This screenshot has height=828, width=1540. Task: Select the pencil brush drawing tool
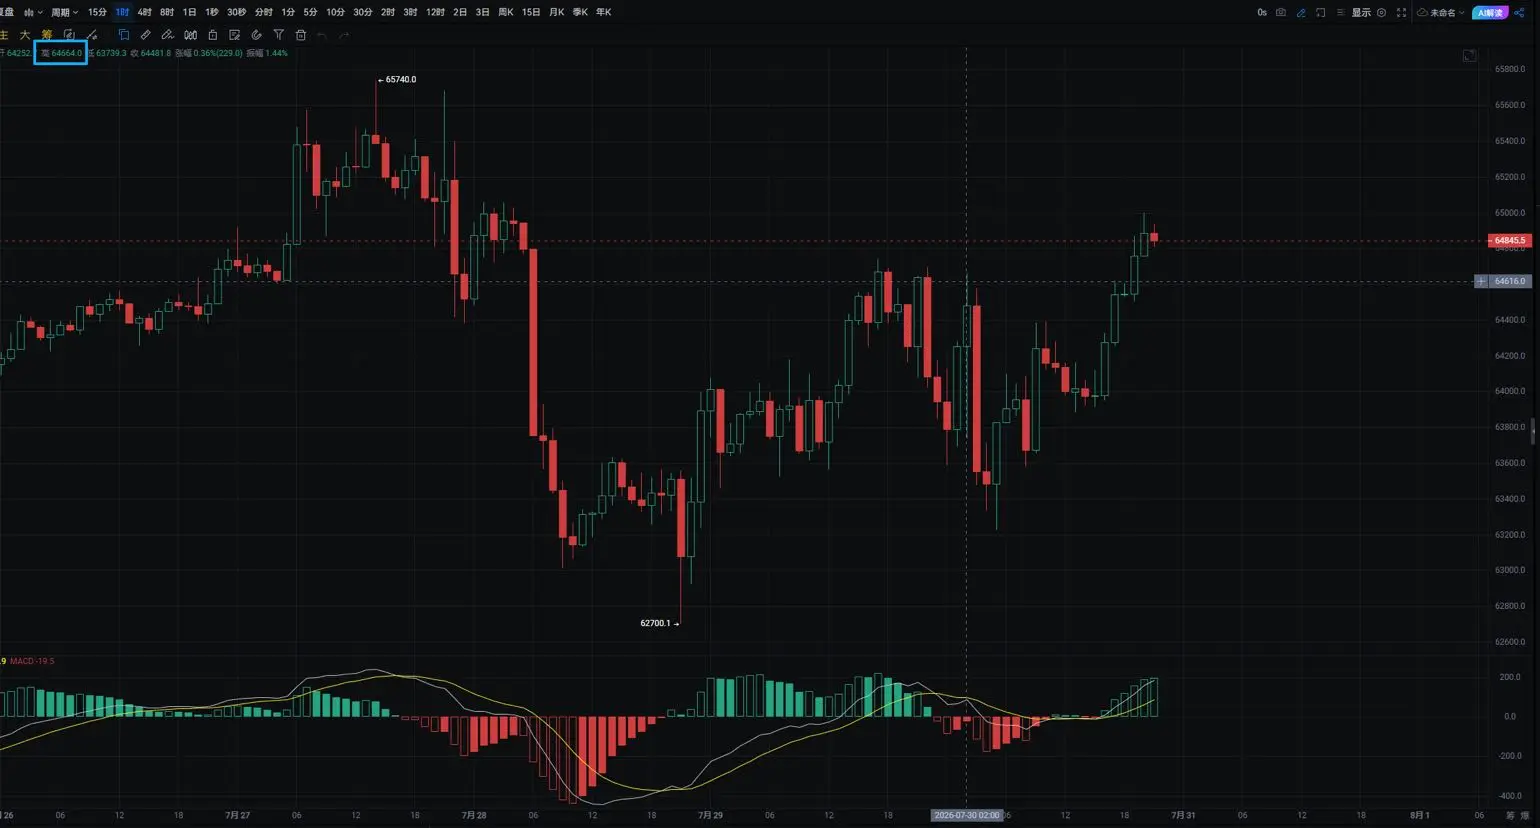[x=168, y=35]
